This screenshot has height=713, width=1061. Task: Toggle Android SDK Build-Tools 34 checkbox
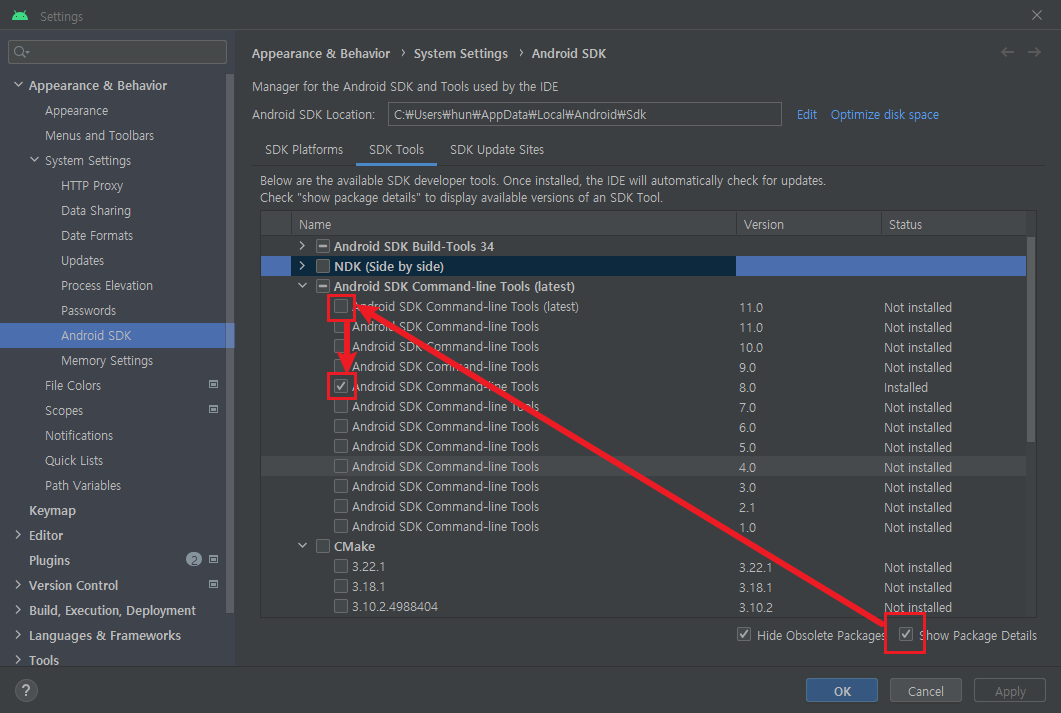pos(323,246)
